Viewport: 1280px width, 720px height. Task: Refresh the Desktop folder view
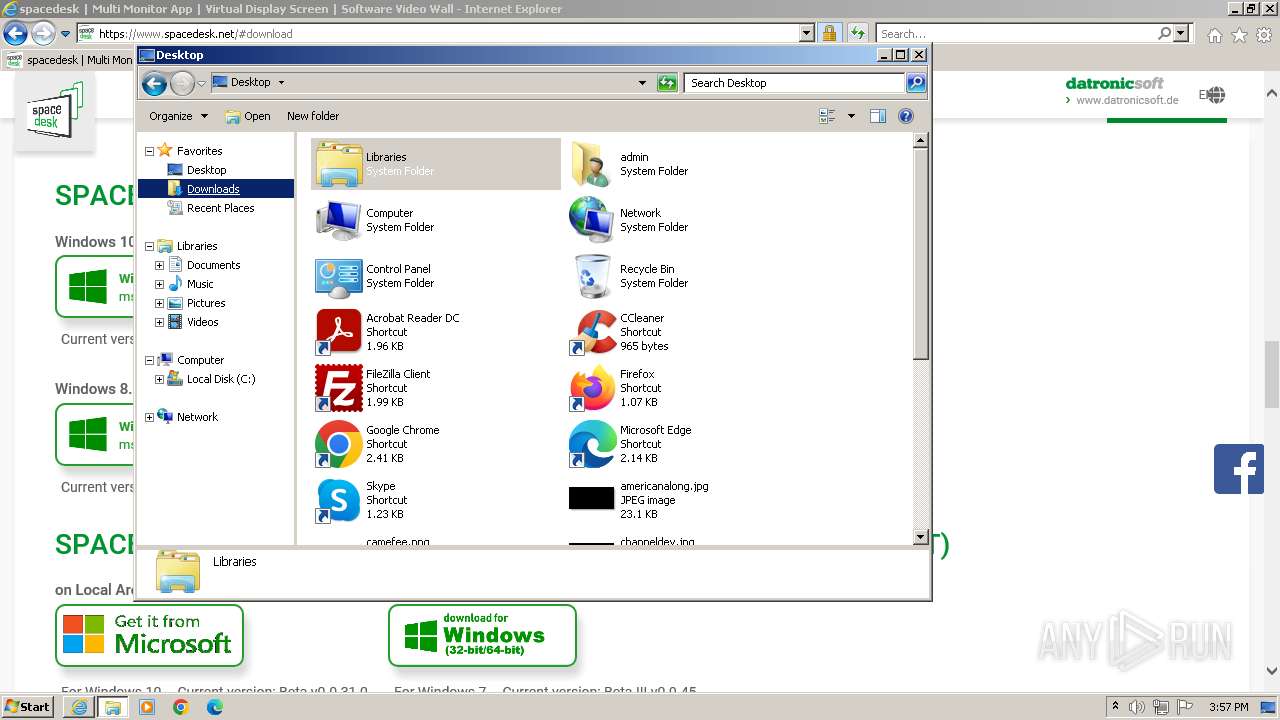coord(667,83)
